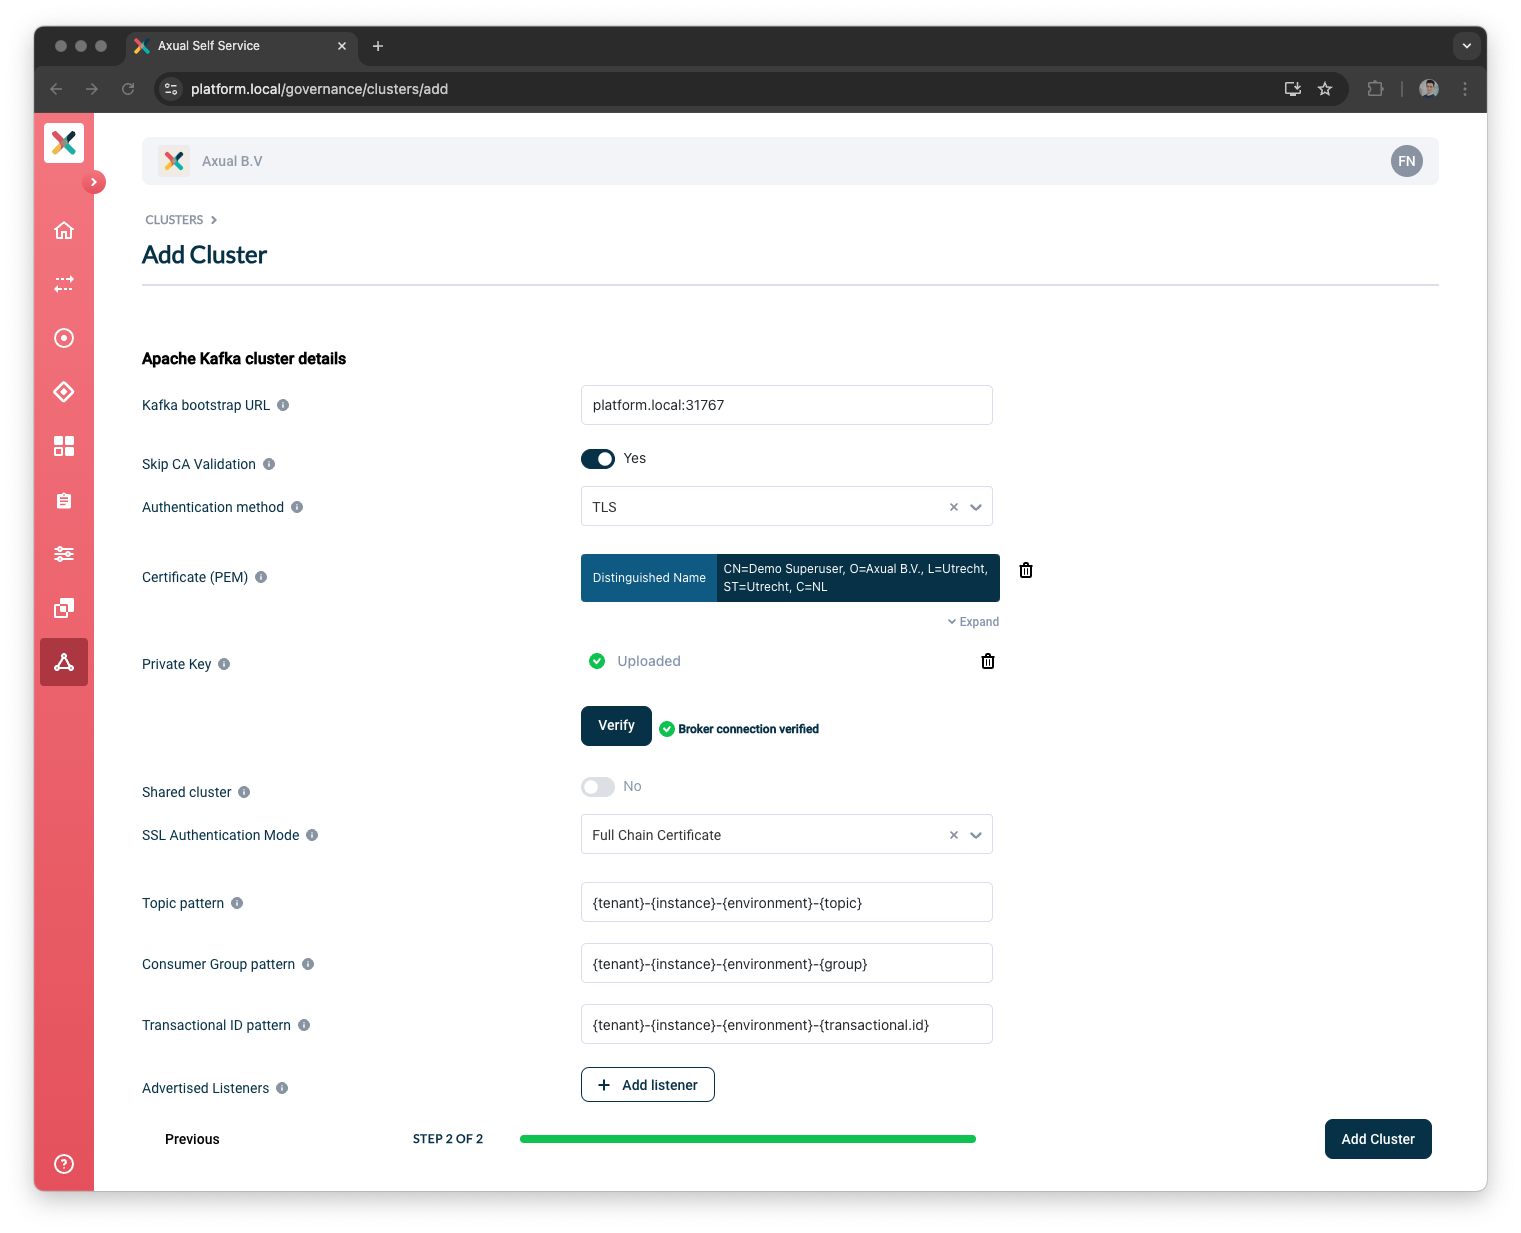1521x1233 pixels.
Task: Open the CLUSTERS breadcrumb link
Action: pyautogui.click(x=173, y=219)
